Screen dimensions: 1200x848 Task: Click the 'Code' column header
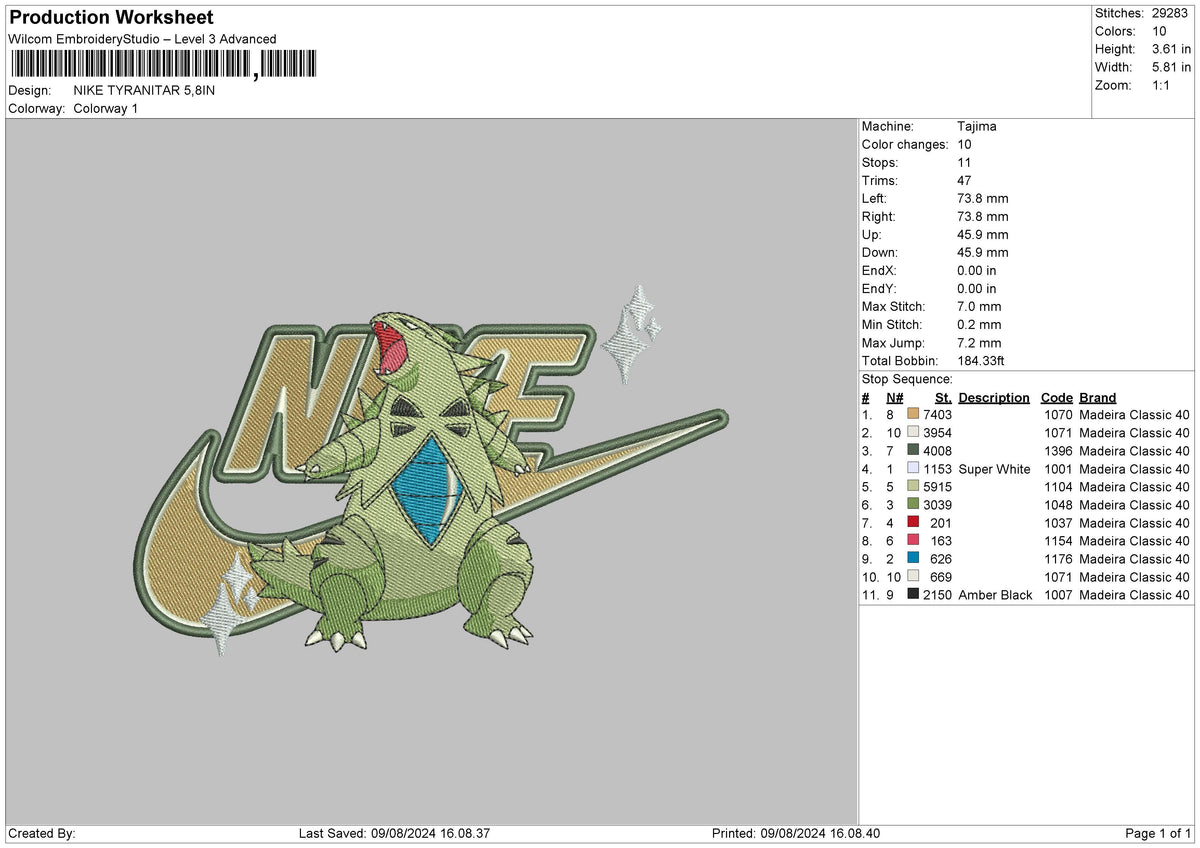(1056, 397)
